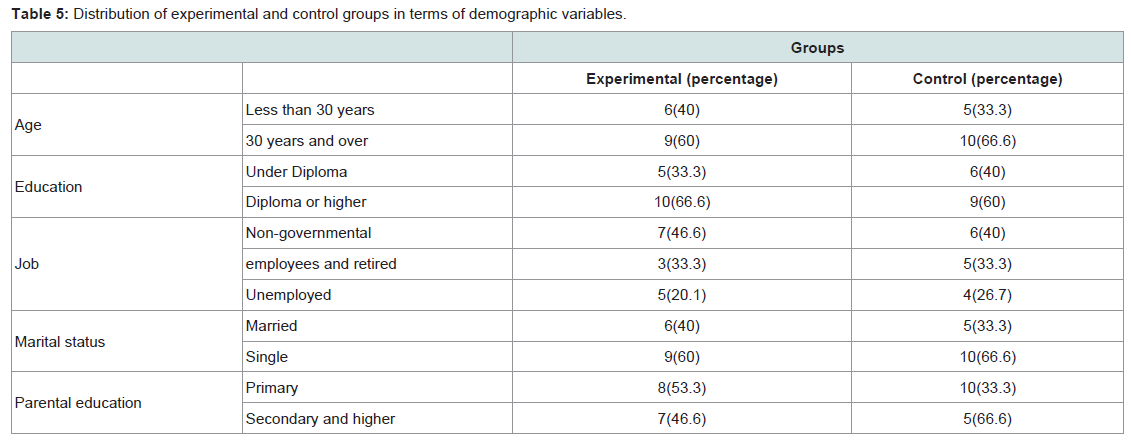Select the 7(46.6) Non-governmental experimental value
The height and width of the screenshot is (448, 1131).
pyautogui.click(x=682, y=233)
